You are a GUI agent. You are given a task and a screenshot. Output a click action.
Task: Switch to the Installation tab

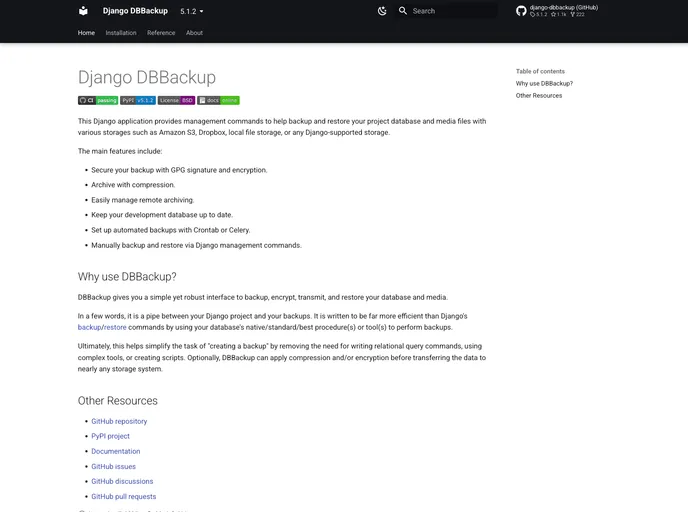point(121,33)
